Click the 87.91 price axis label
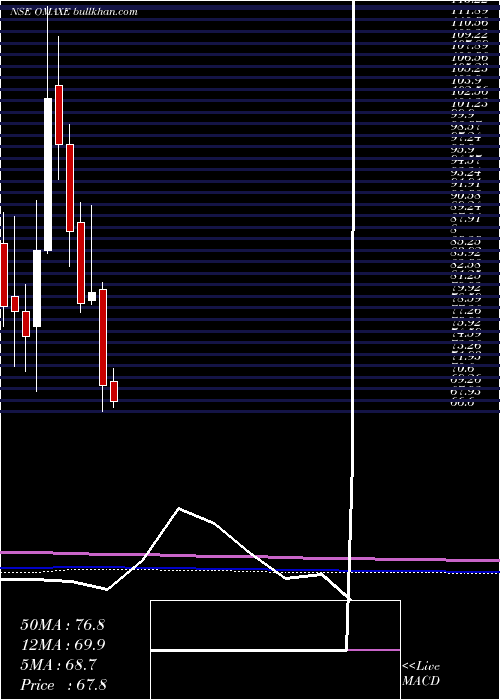The width and height of the screenshot is (500, 700). point(467,219)
